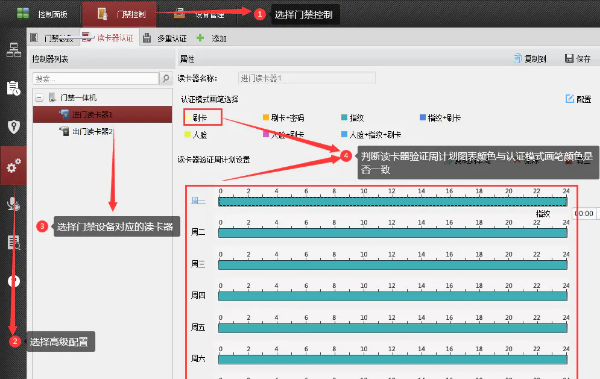Open 配置 edit icon for brushes
The image size is (600, 379).
pyautogui.click(x=569, y=99)
